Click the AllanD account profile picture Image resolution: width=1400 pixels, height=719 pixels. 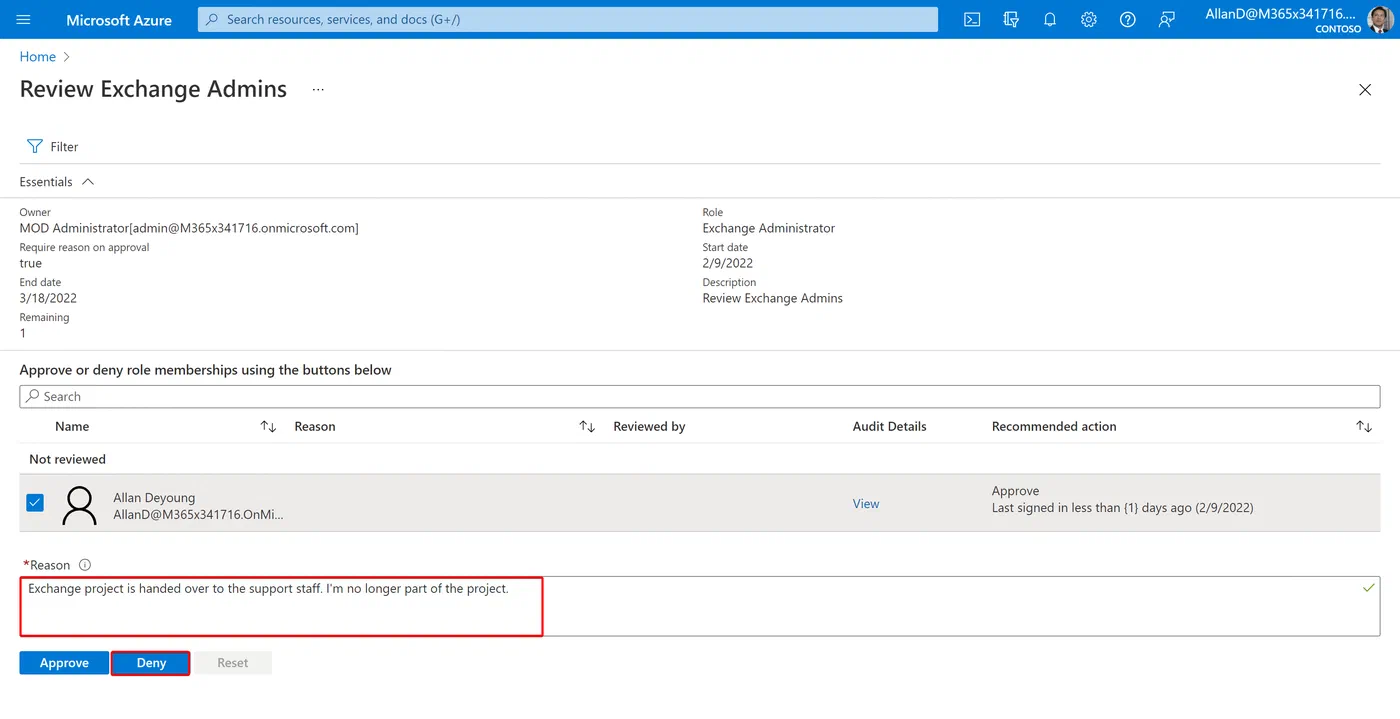[1380, 20]
